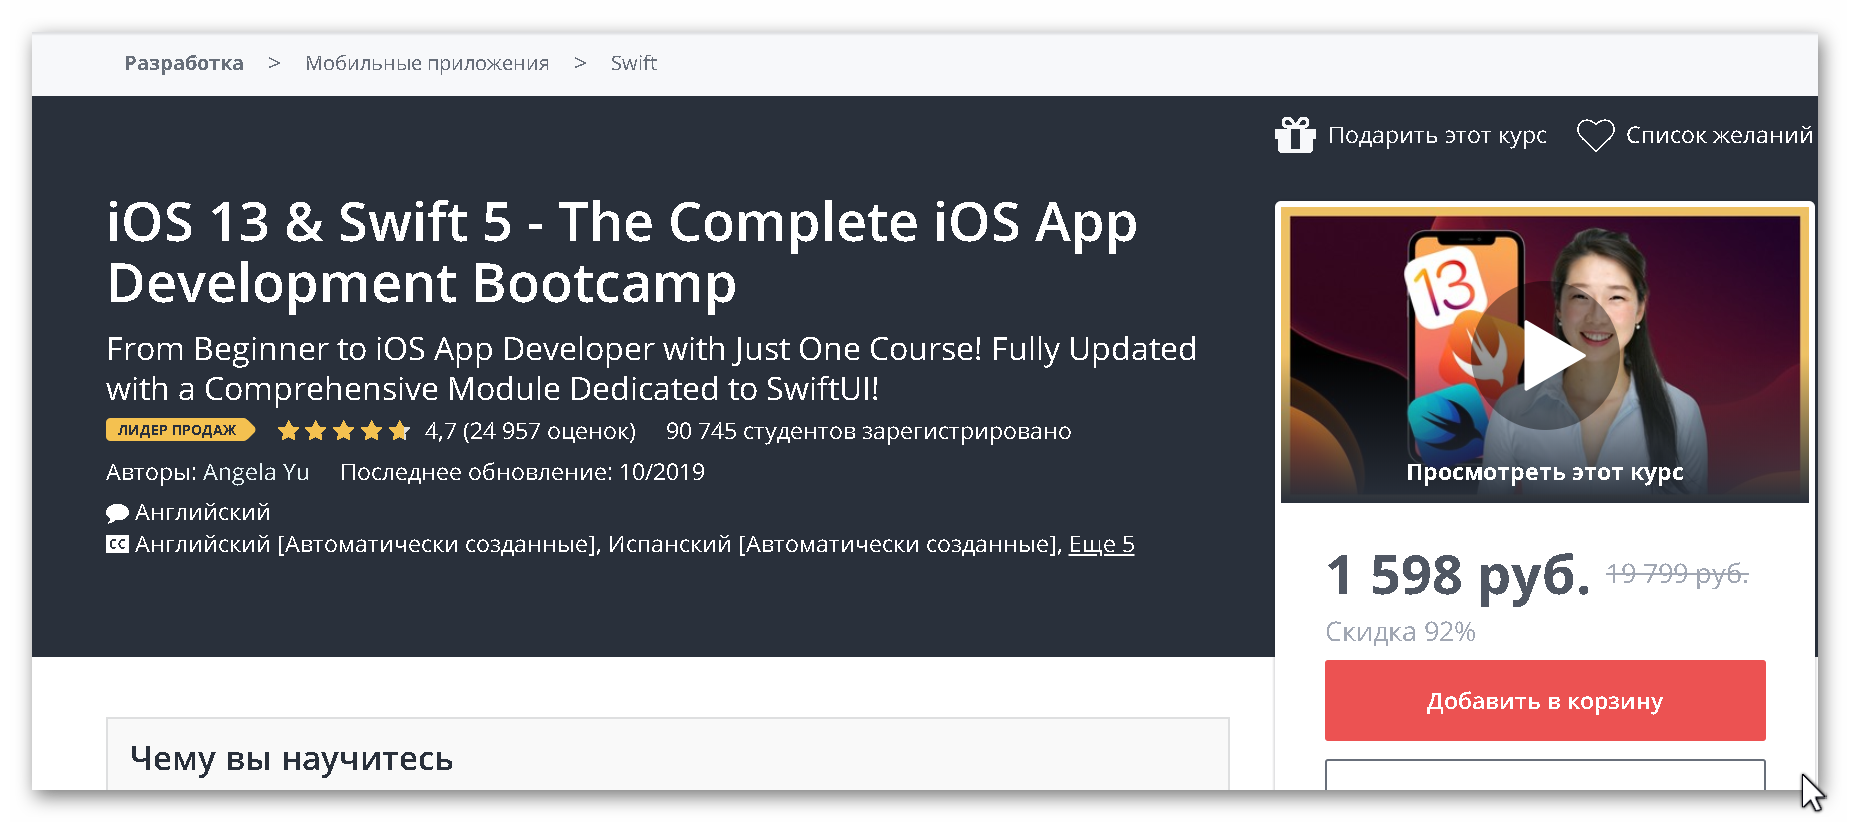1850x822 pixels.
Task: Click the closed captions CC icon
Action: [x=117, y=544]
